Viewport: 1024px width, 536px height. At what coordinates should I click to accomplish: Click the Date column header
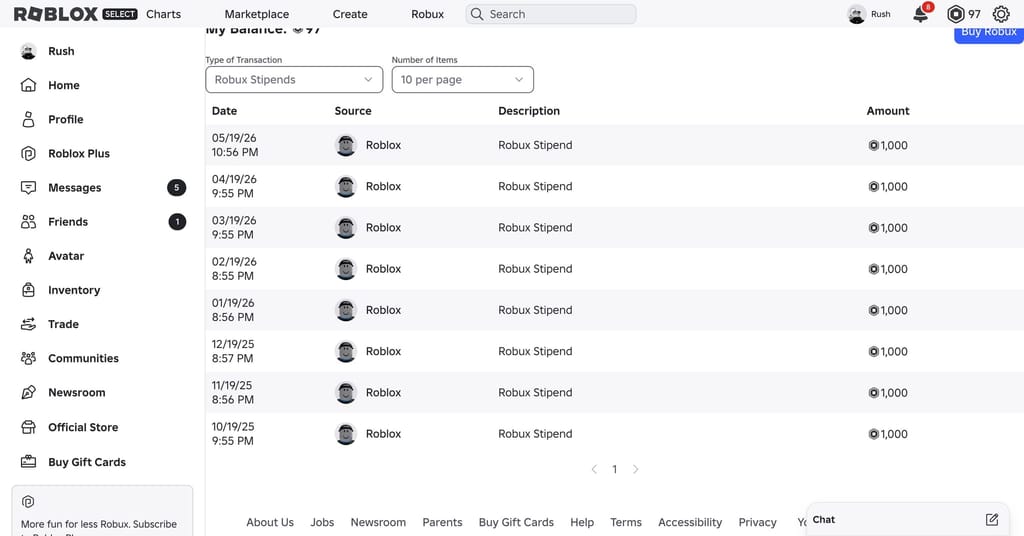[x=224, y=111]
